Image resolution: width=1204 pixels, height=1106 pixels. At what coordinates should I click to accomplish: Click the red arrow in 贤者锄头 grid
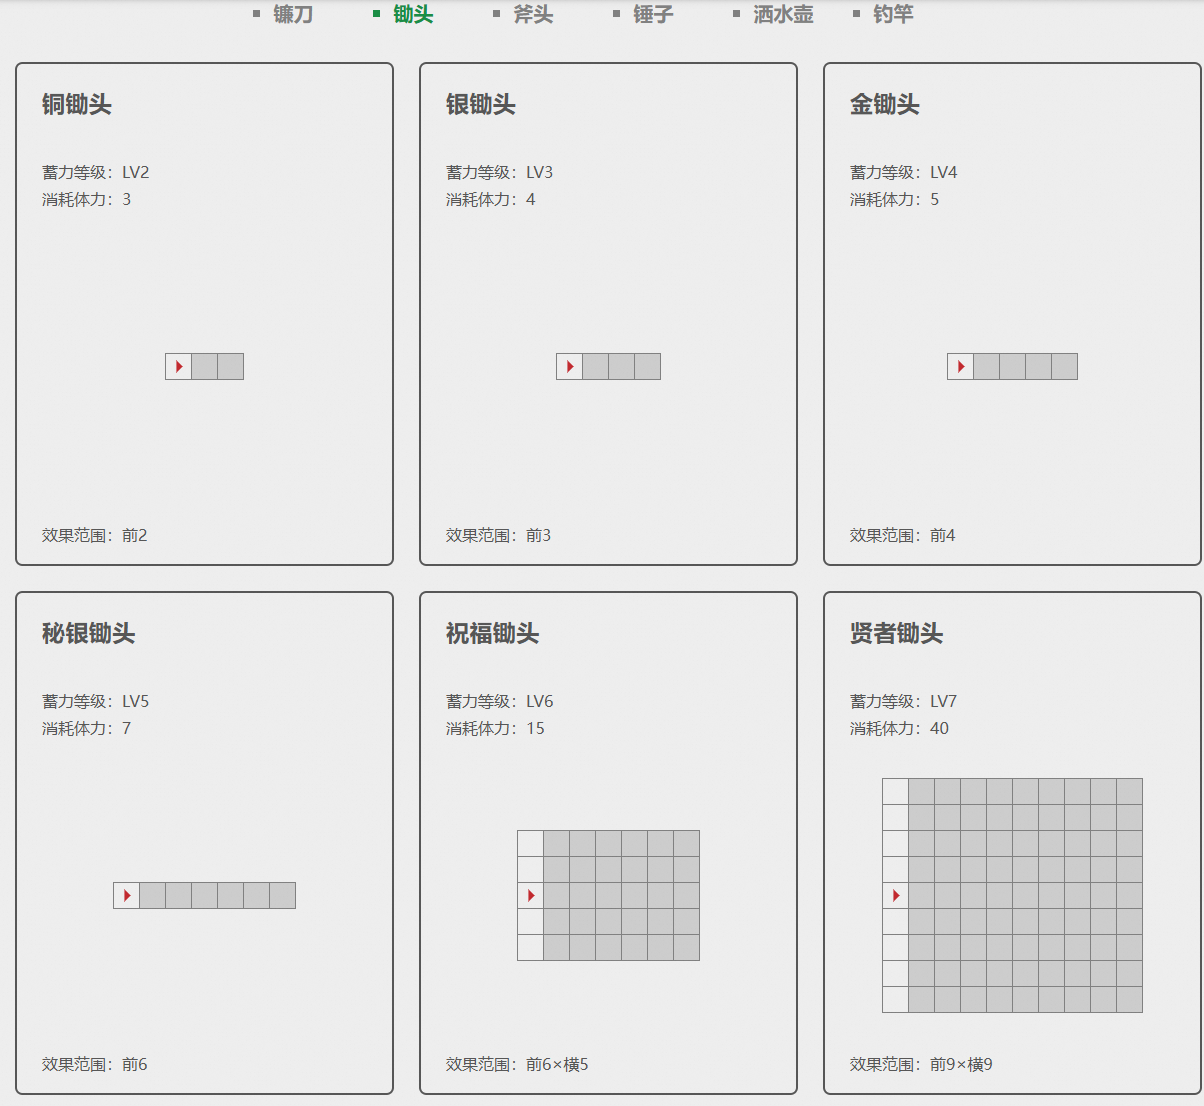point(896,896)
